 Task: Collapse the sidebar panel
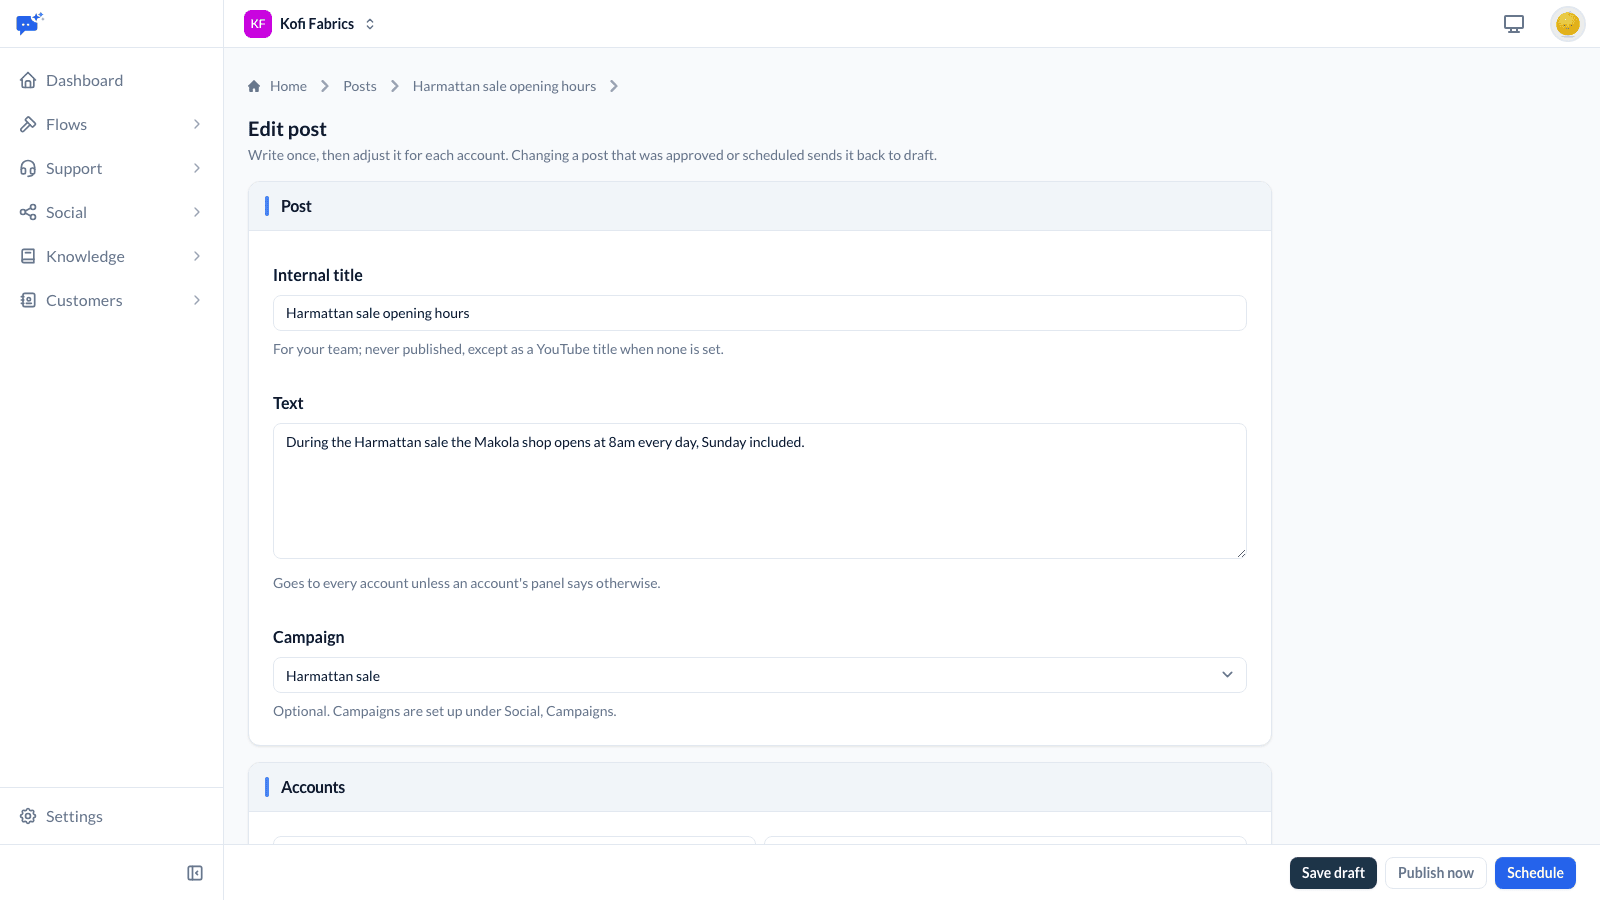195,873
